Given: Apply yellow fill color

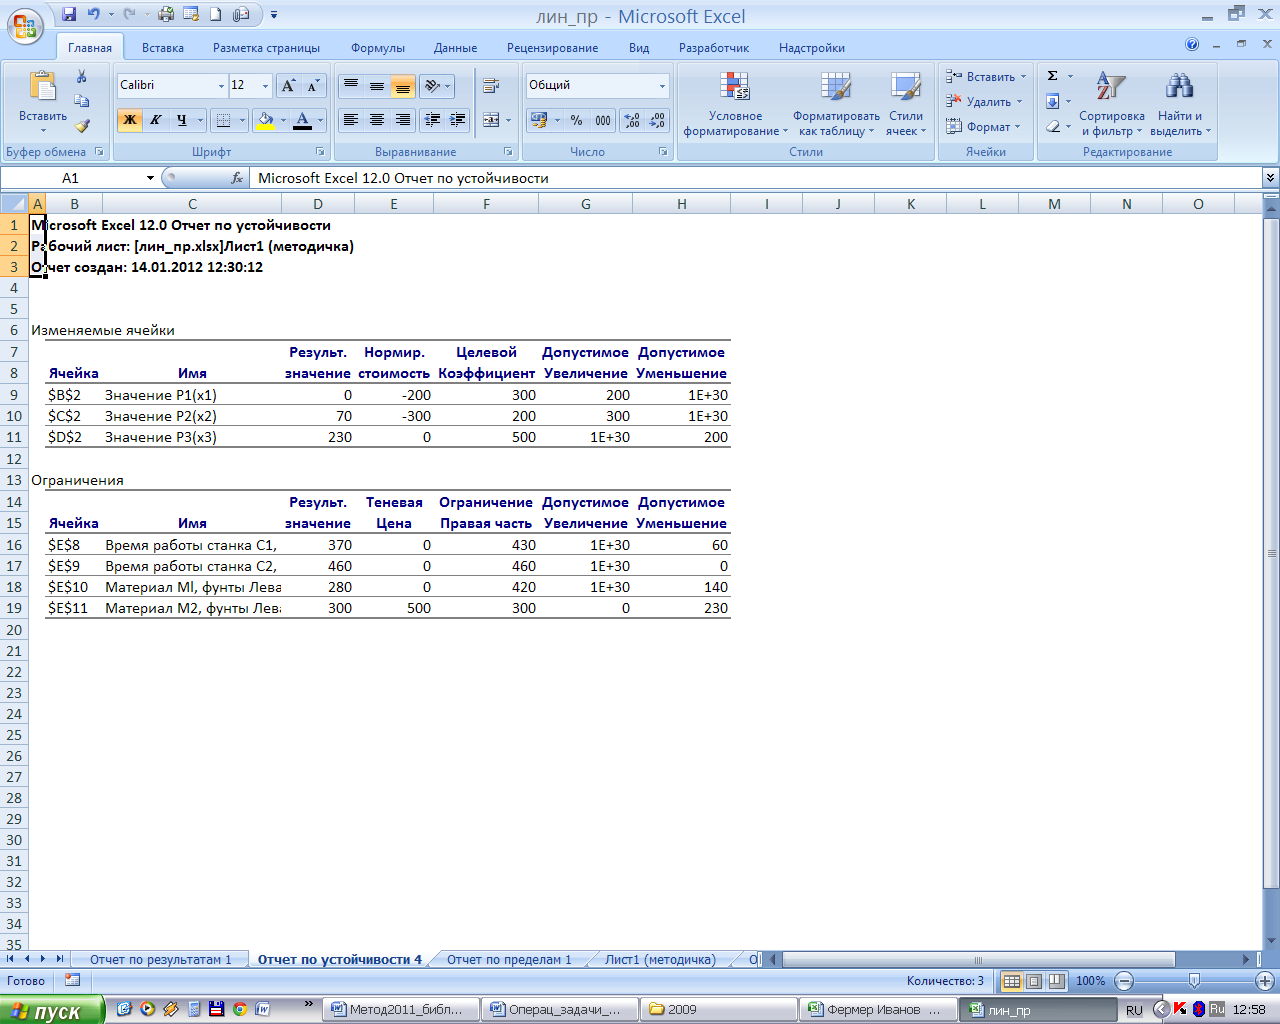Looking at the screenshot, I should point(265,120).
